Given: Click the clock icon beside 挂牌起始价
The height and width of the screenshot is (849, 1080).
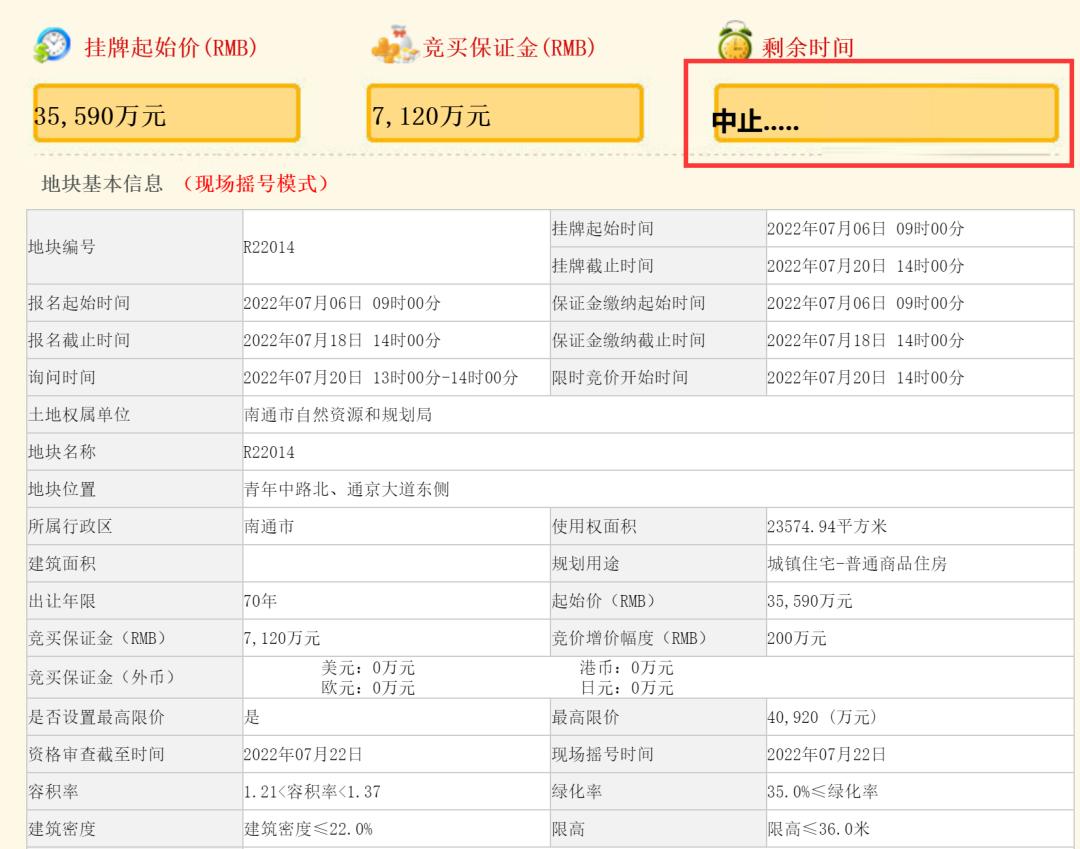Looking at the screenshot, I should point(52,45).
